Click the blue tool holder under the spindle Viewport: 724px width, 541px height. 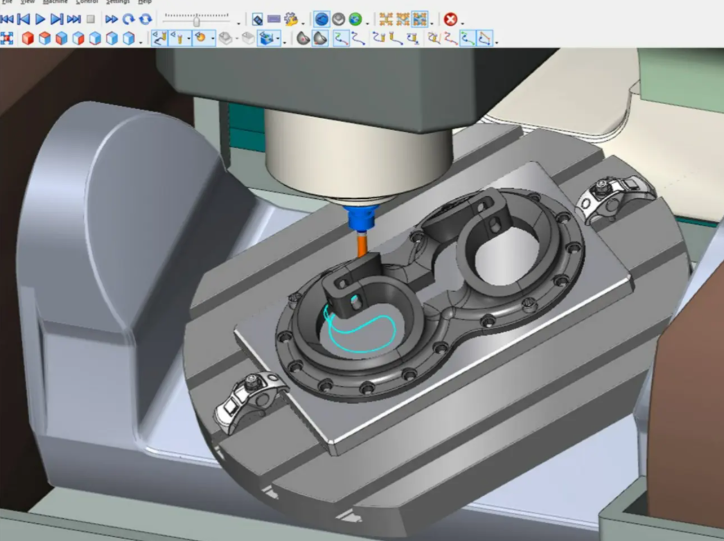coord(362,218)
